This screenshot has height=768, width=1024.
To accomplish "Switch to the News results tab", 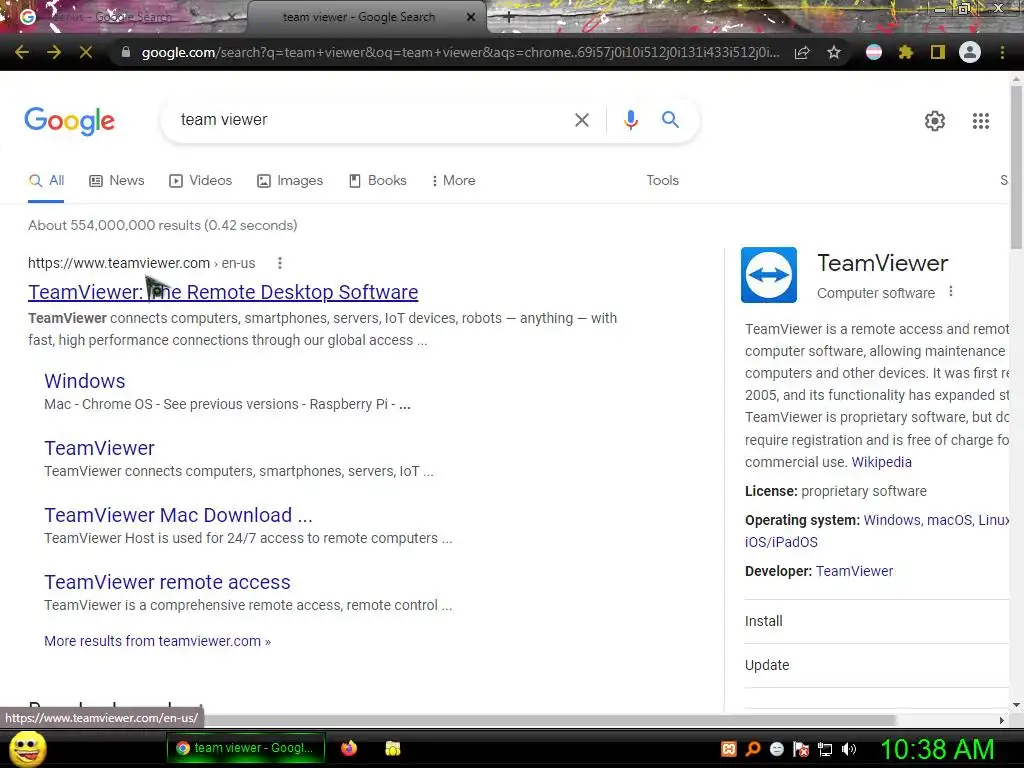I will (x=117, y=181).
